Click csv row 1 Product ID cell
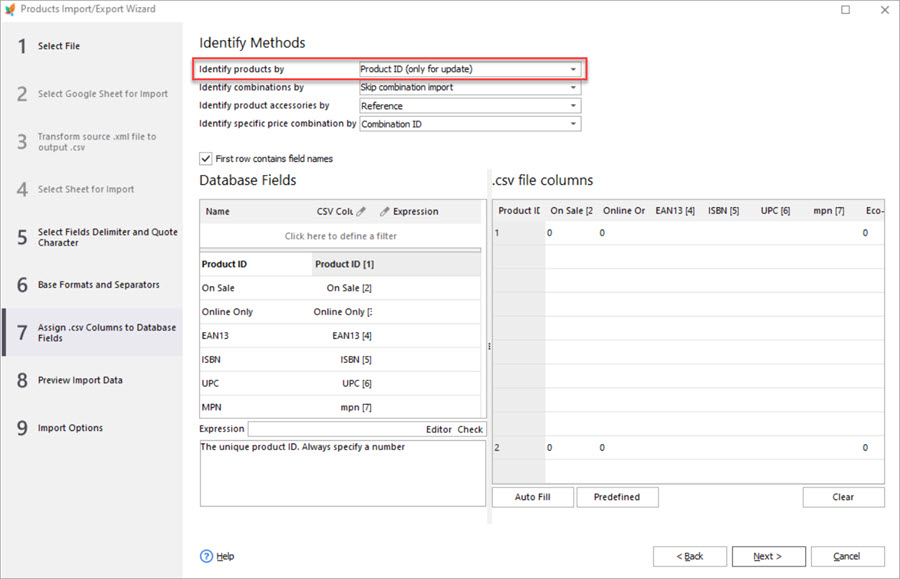 (x=519, y=233)
